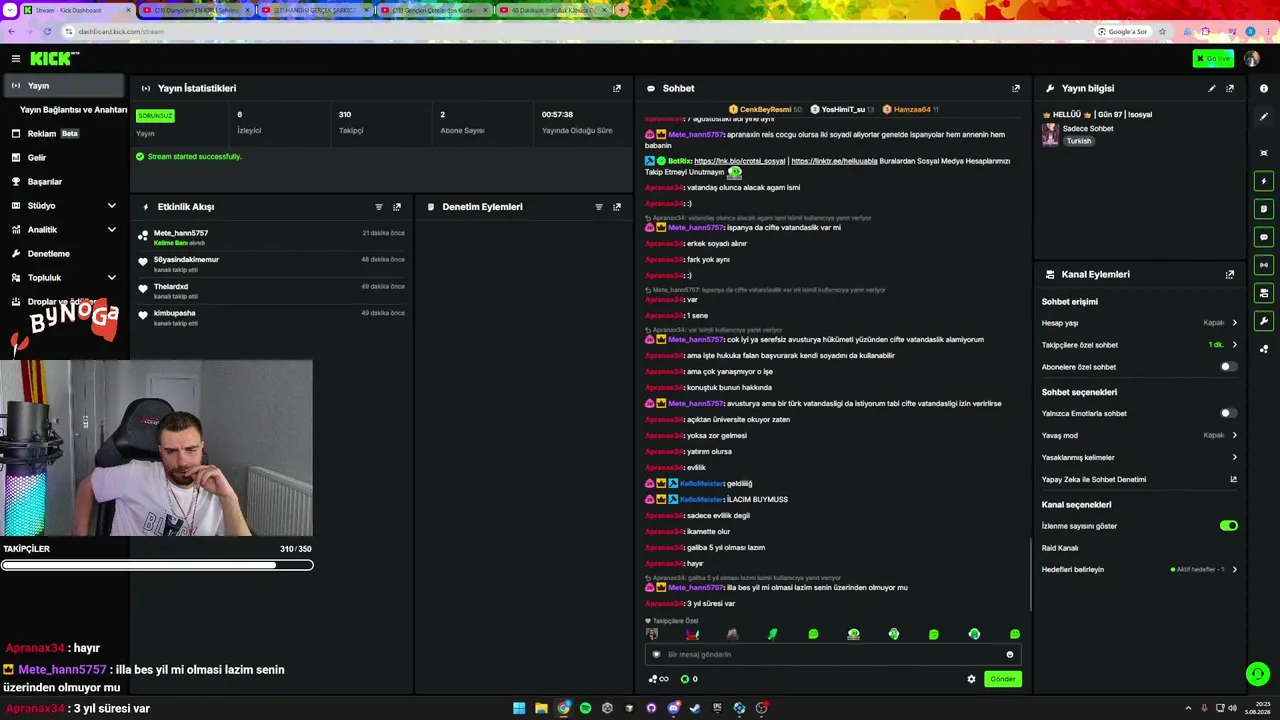The width and height of the screenshot is (1280, 720).
Task: Toggle Yalnızca Emotlarla sohbet switch
Action: [1229, 413]
